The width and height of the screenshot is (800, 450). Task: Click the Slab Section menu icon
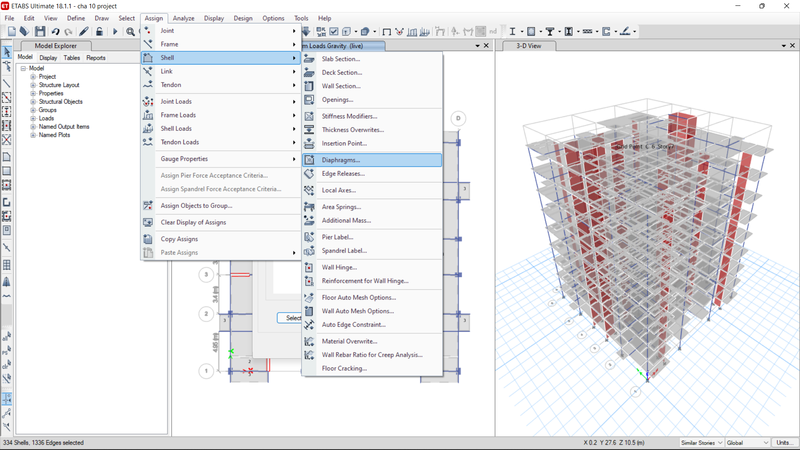309,59
